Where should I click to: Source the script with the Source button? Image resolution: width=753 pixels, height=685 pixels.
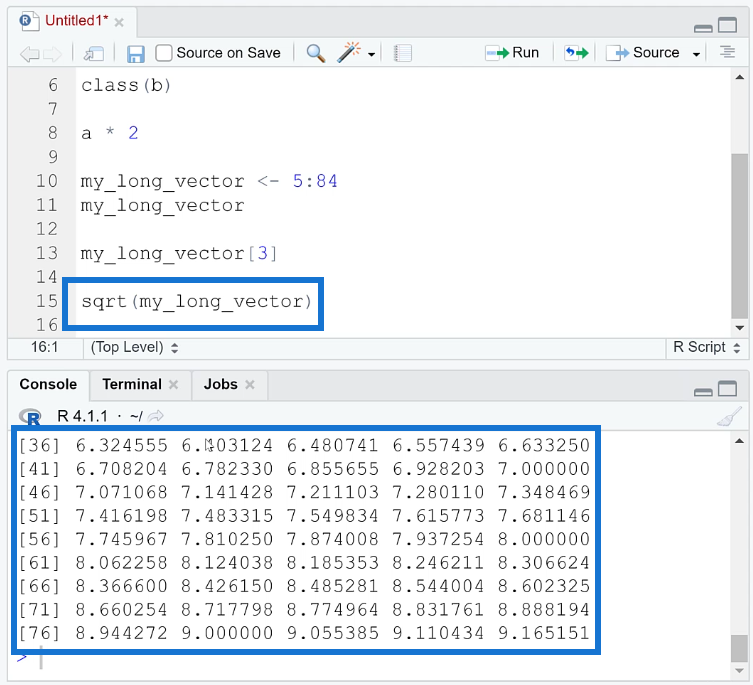point(643,52)
